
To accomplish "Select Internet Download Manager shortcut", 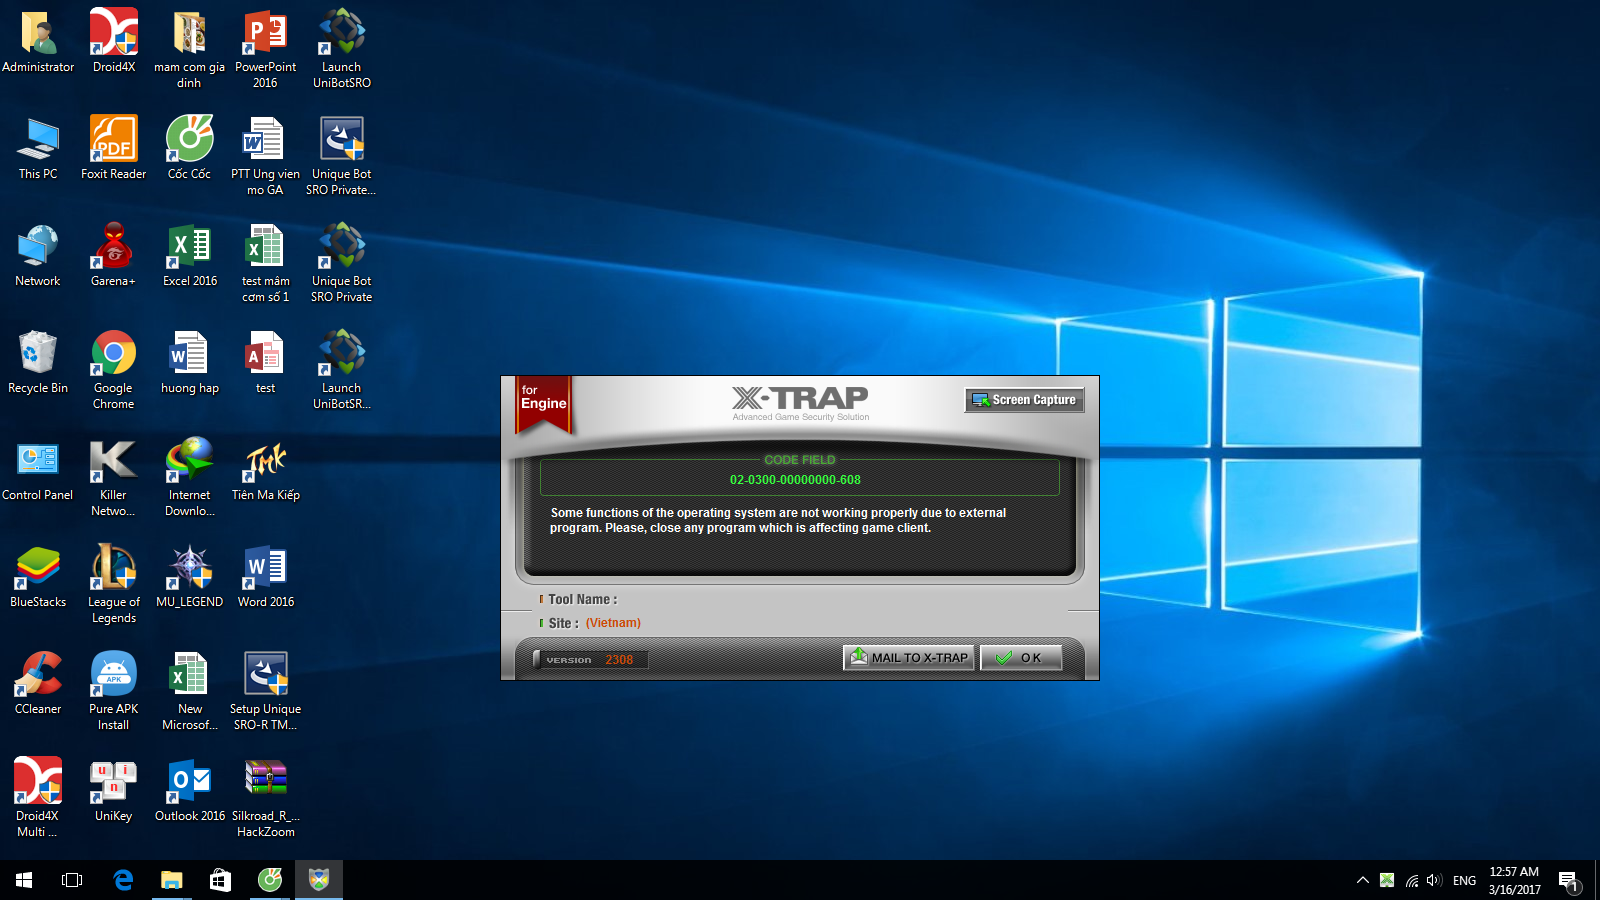I will [x=189, y=478].
